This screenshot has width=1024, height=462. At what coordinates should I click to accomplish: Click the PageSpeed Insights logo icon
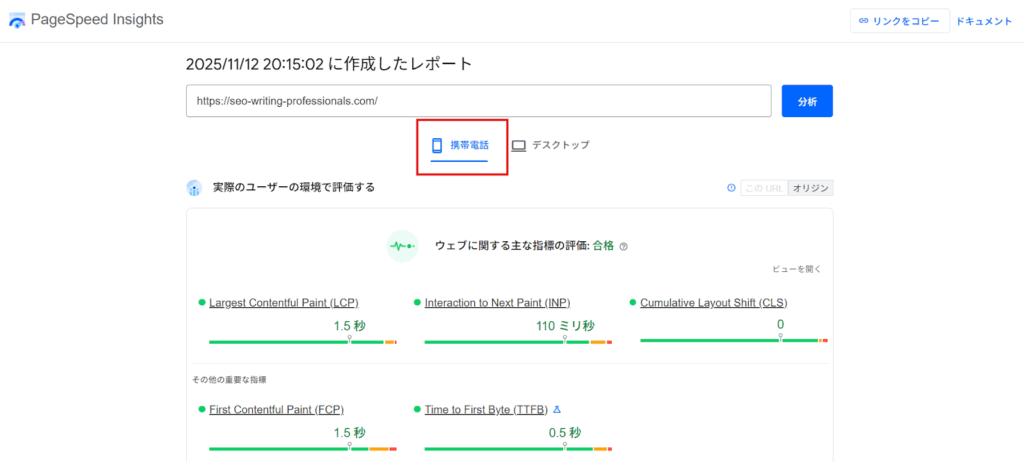(17, 20)
